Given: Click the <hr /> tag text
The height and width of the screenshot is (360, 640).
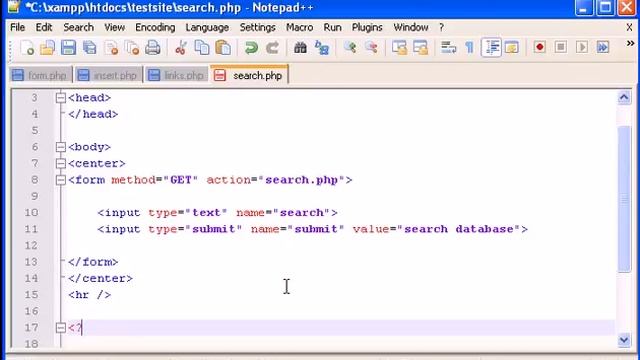Looking at the screenshot, I should coord(89,295).
